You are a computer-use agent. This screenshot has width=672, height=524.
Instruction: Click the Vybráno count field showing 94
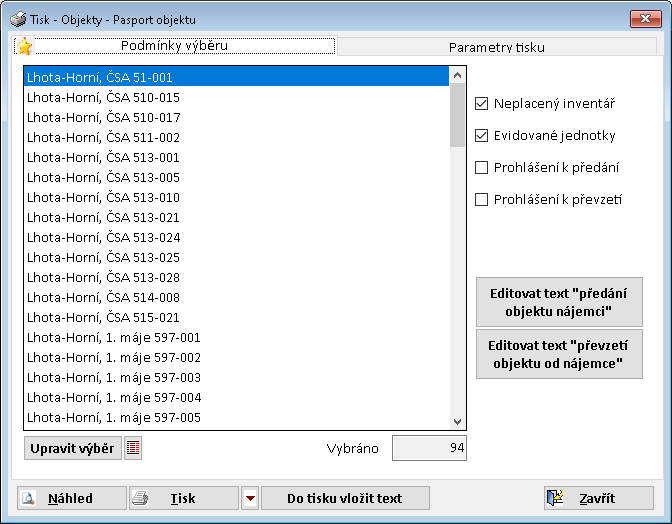(x=429, y=448)
